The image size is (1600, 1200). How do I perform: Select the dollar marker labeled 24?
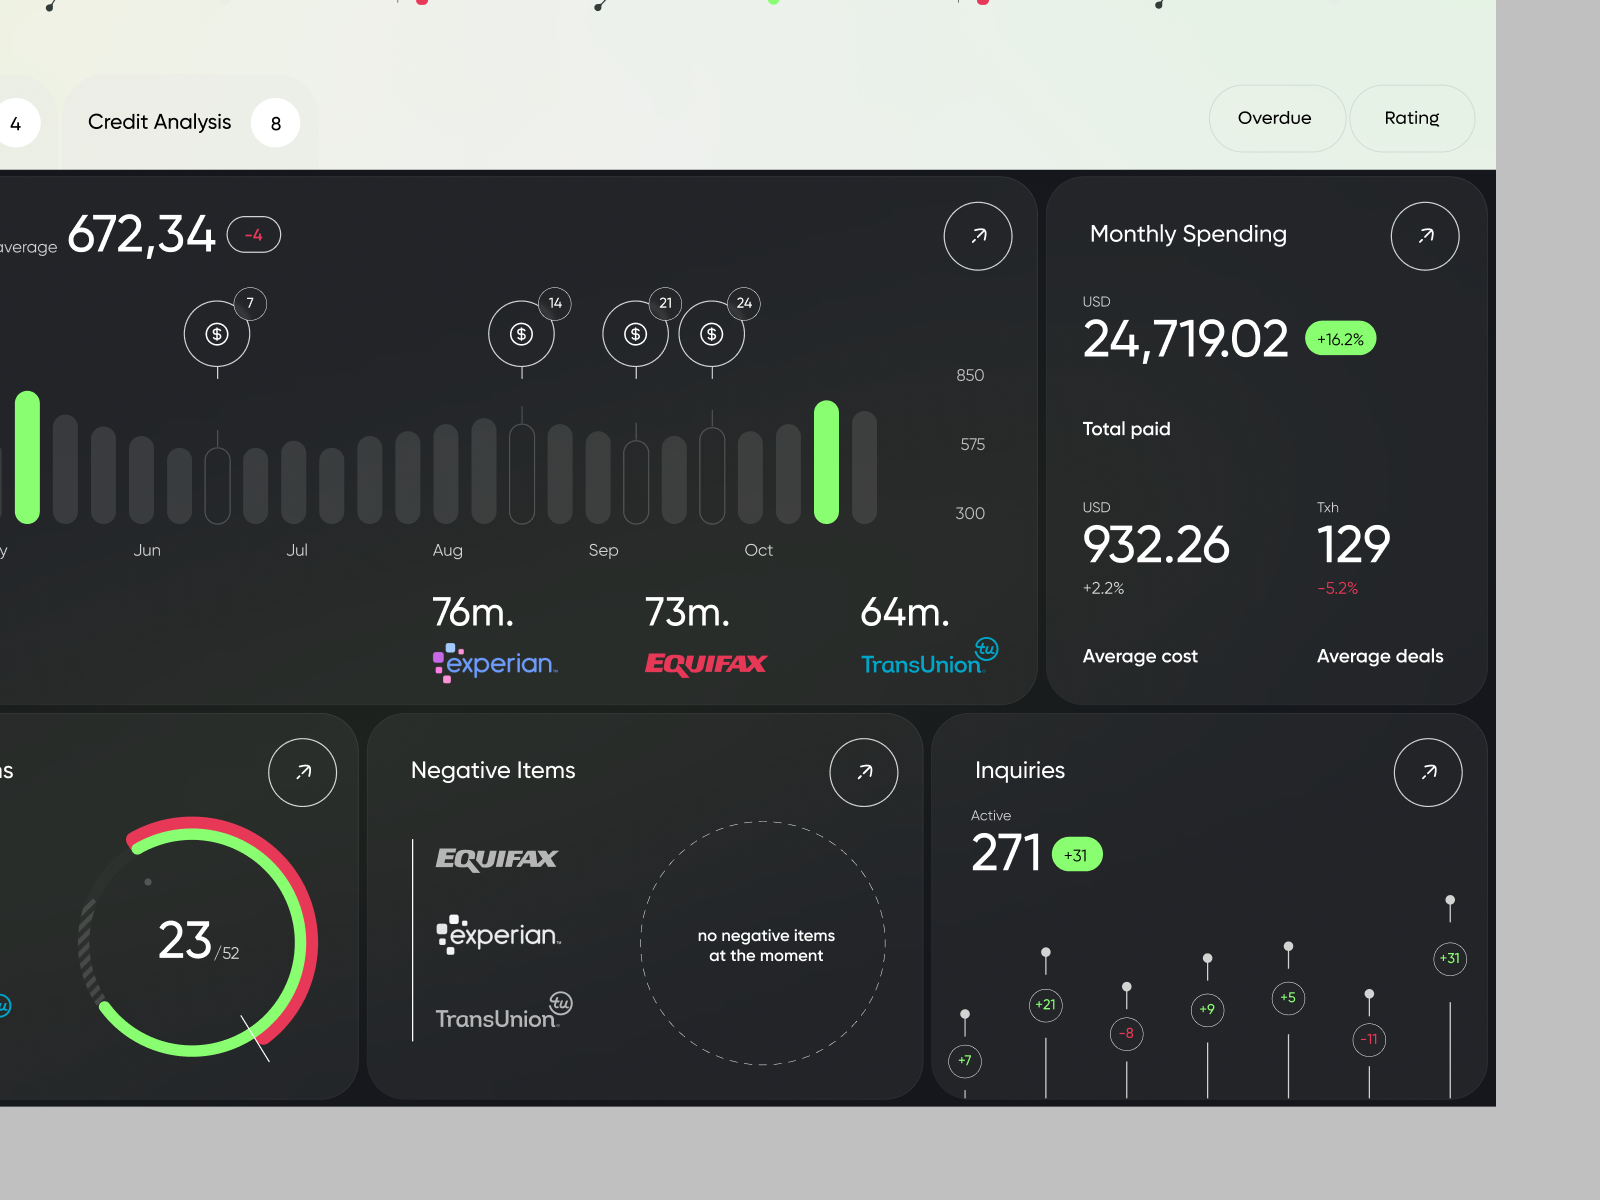(711, 334)
